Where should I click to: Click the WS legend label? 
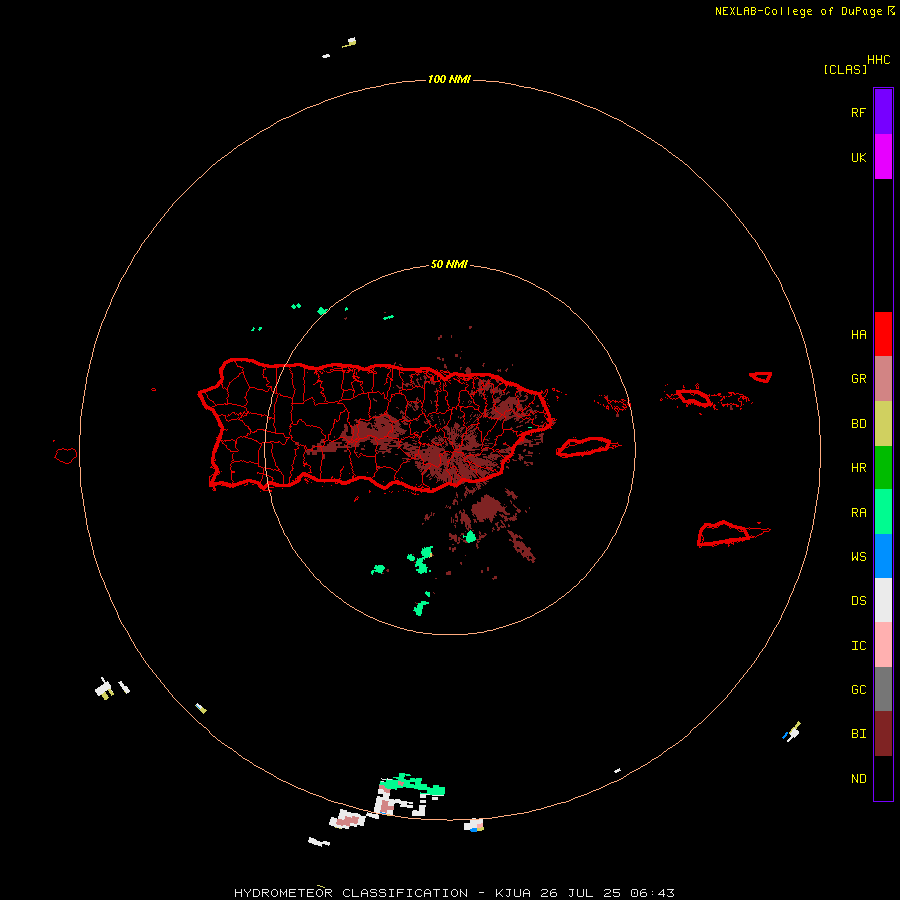[x=858, y=557]
